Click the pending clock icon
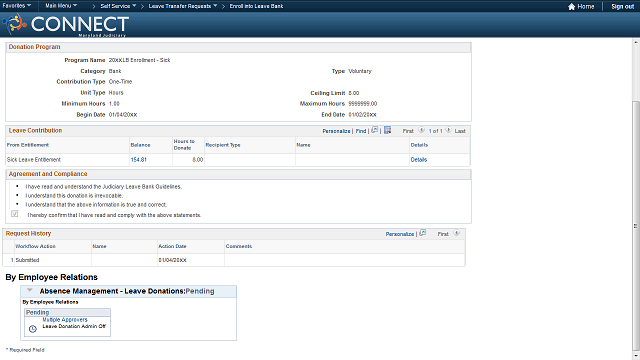This screenshot has width=640, height=360. (33, 329)
